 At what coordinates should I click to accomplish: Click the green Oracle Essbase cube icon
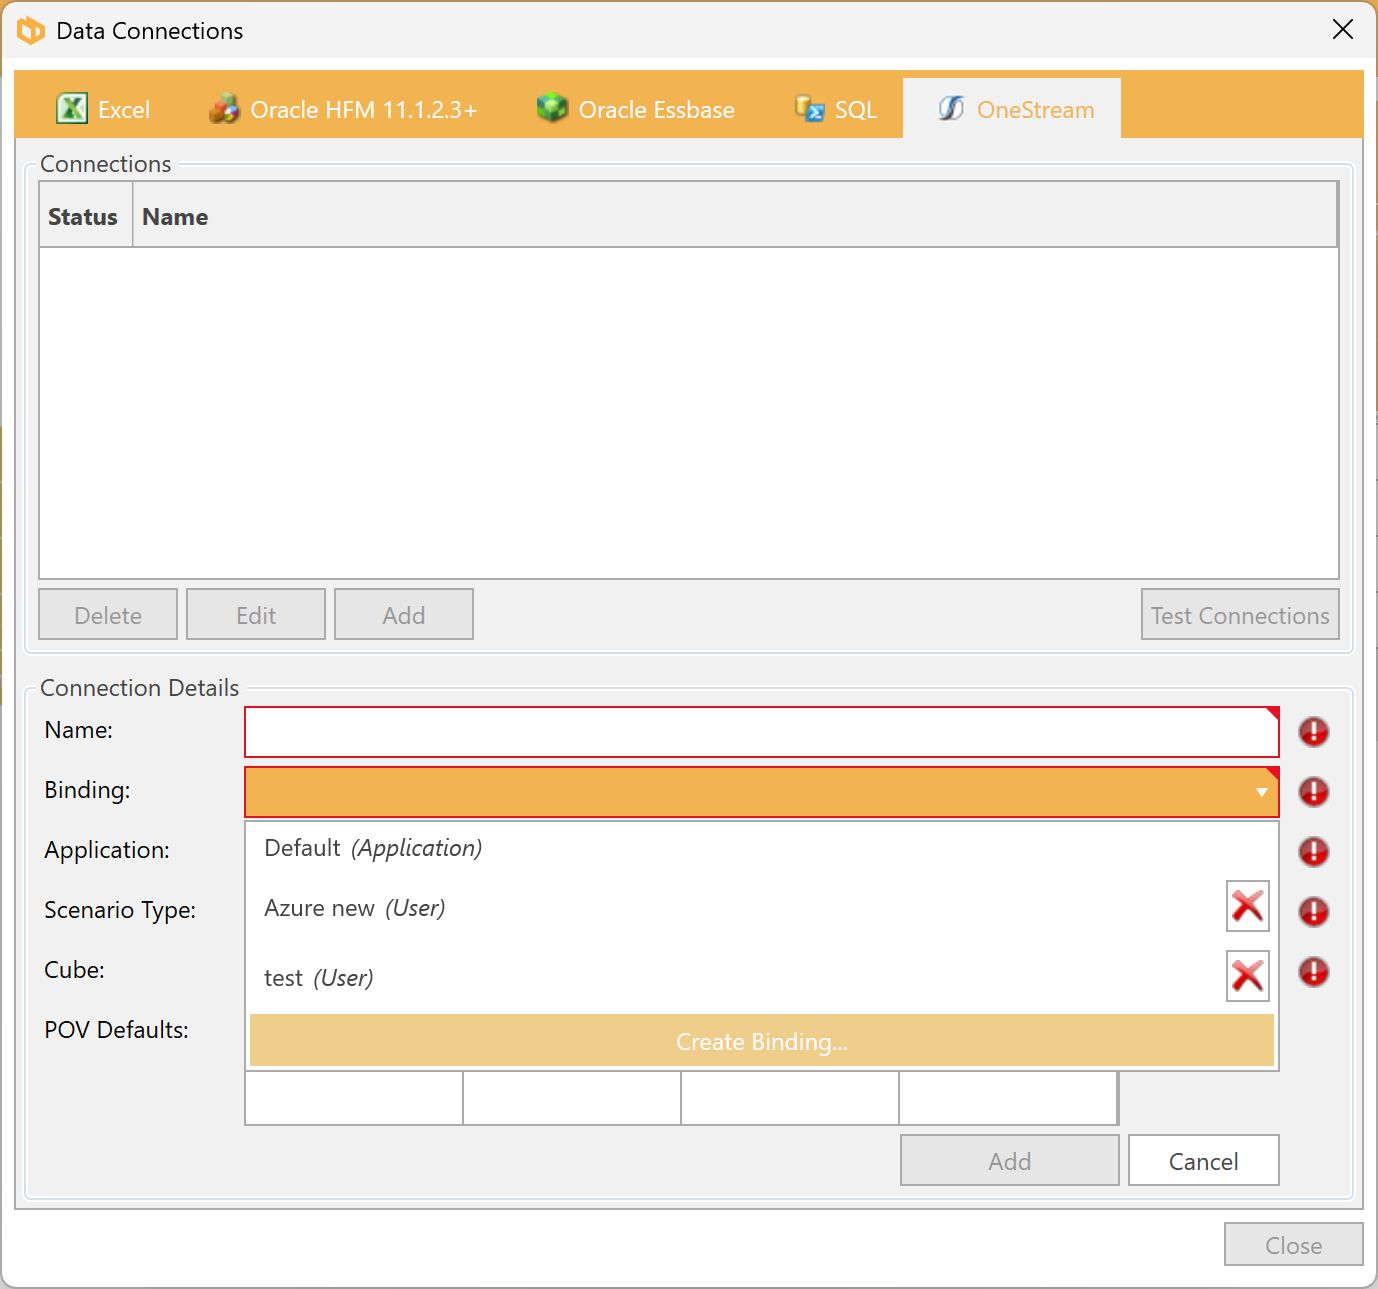[x=552, y=107]
